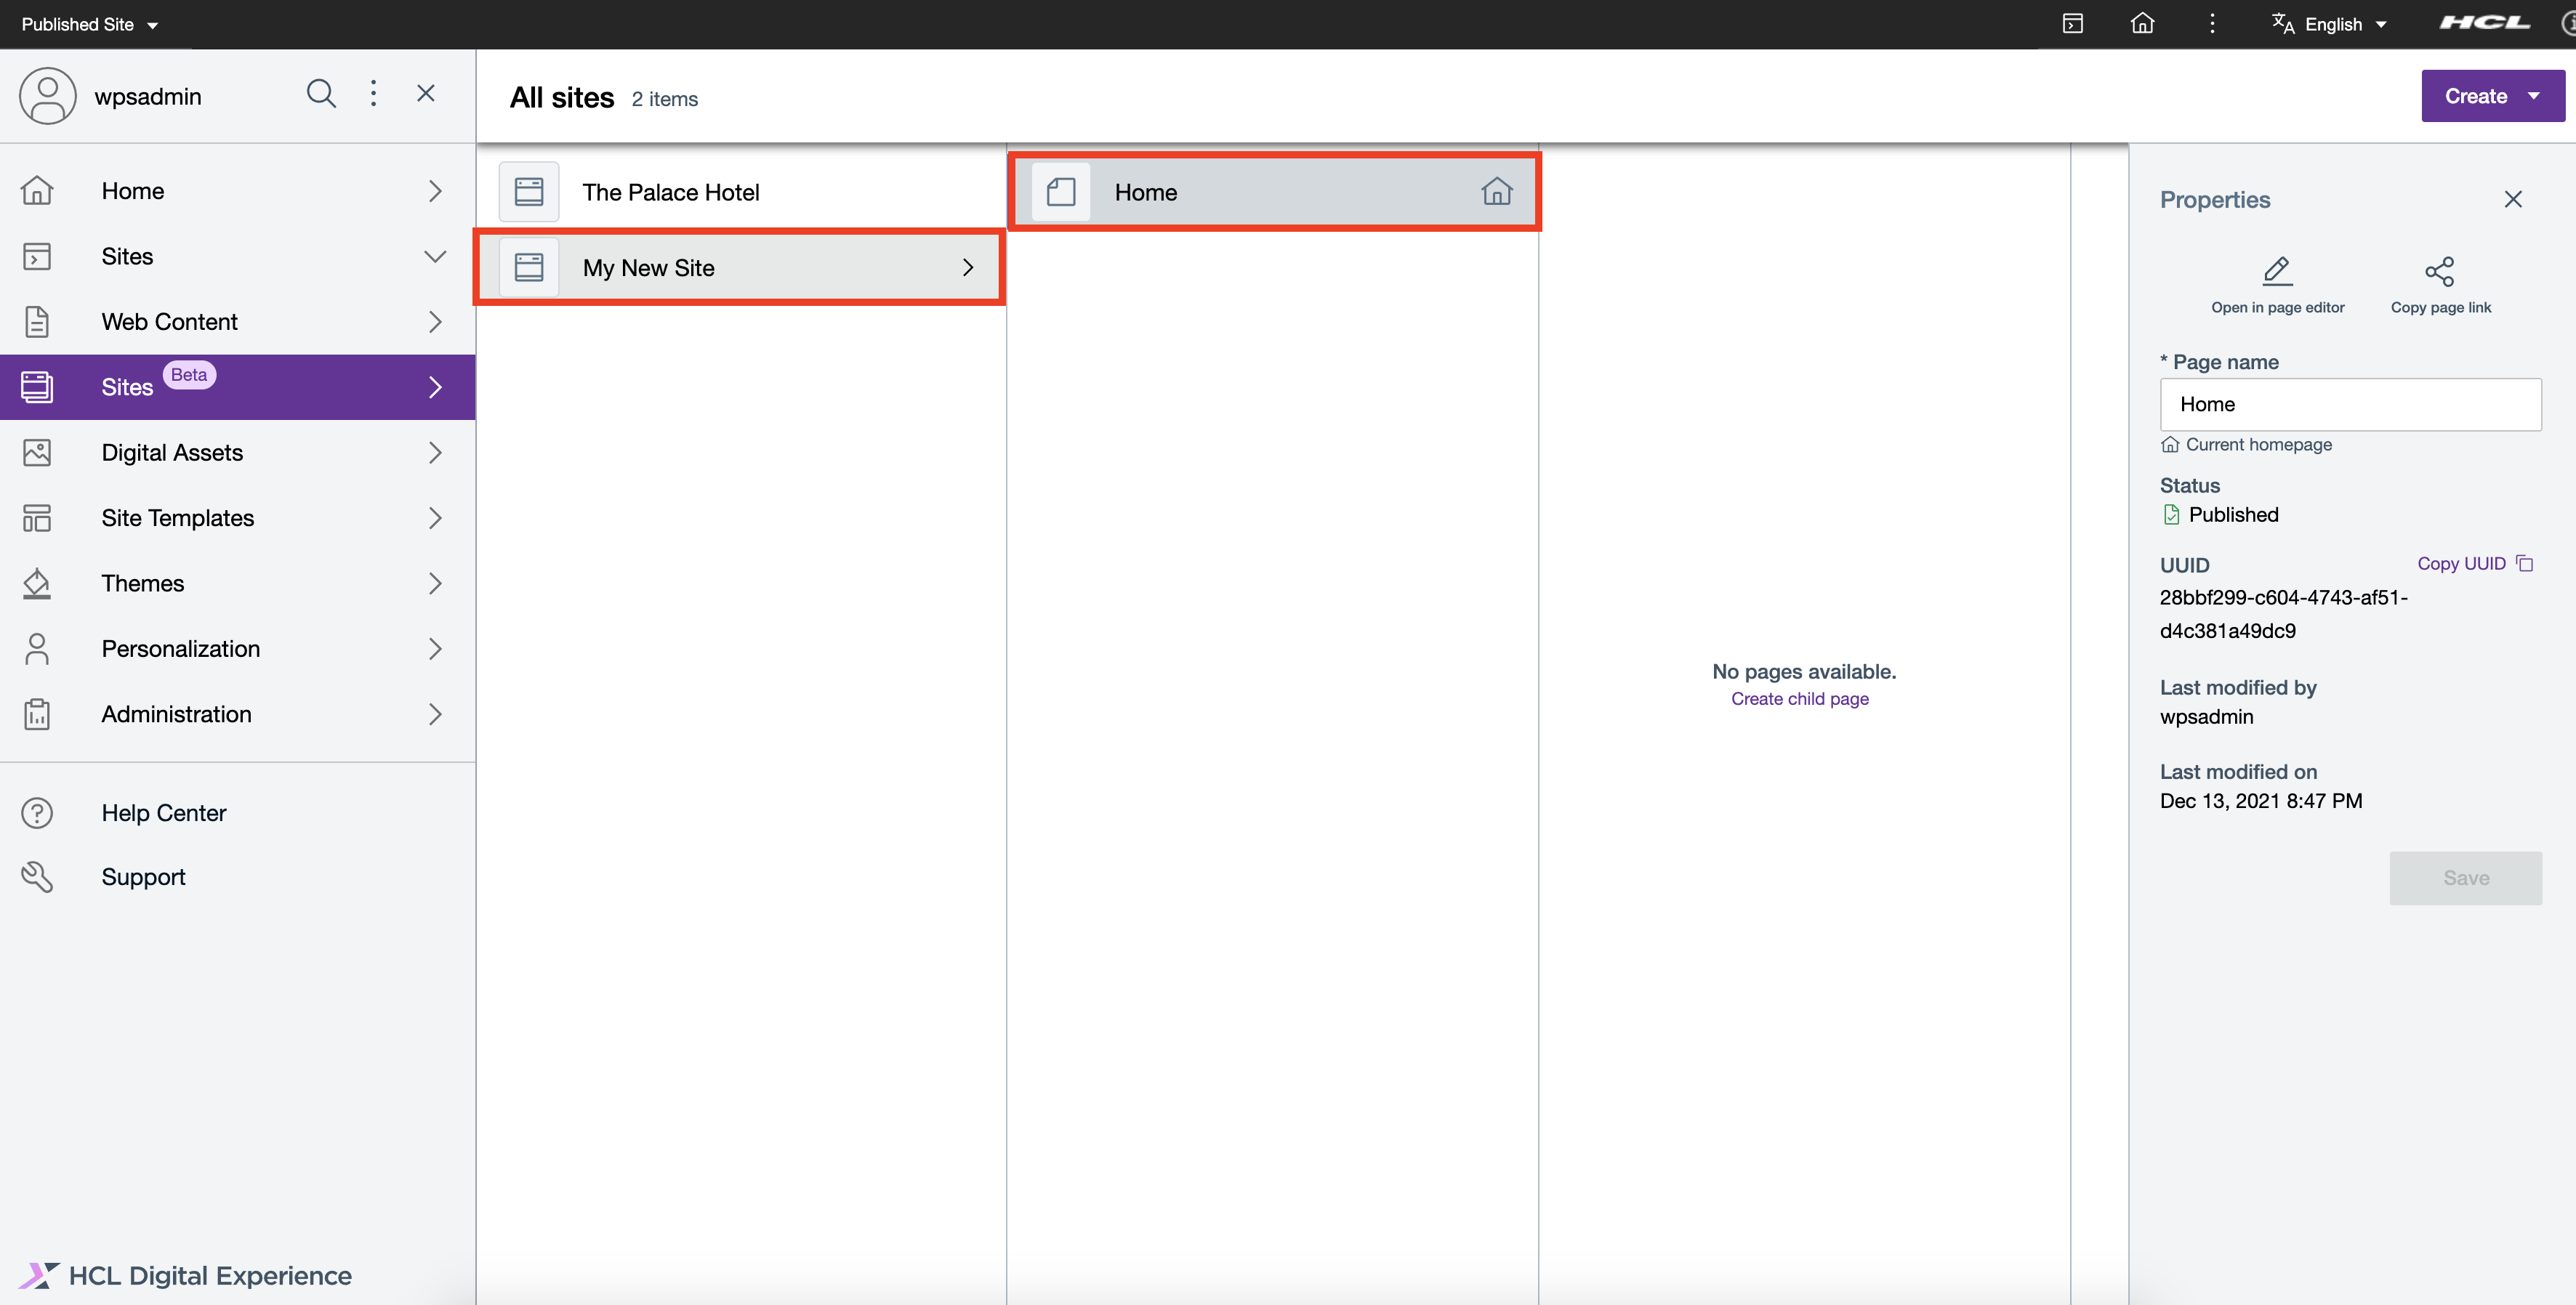2576x1305 pixels.
Task: Click the Create child page link
Action: 1799,699
